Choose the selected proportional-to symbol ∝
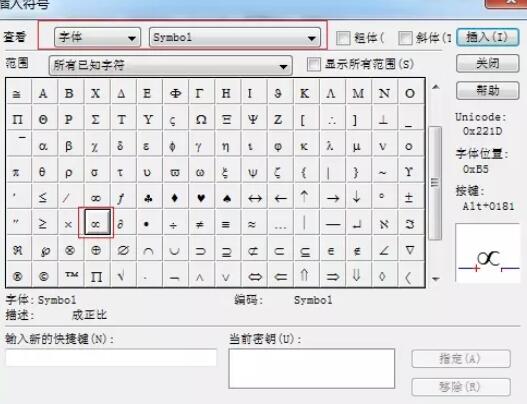The image size is (527, 404). click(x=96, y=223)
